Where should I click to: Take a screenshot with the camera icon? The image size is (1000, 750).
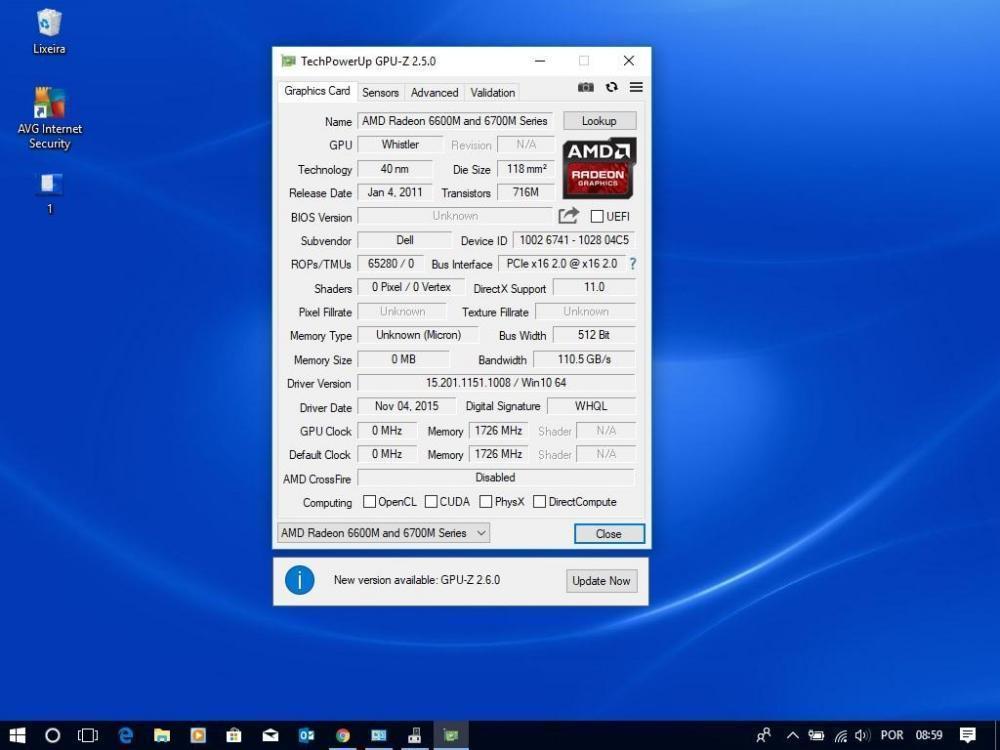click(x=585, y=87)
